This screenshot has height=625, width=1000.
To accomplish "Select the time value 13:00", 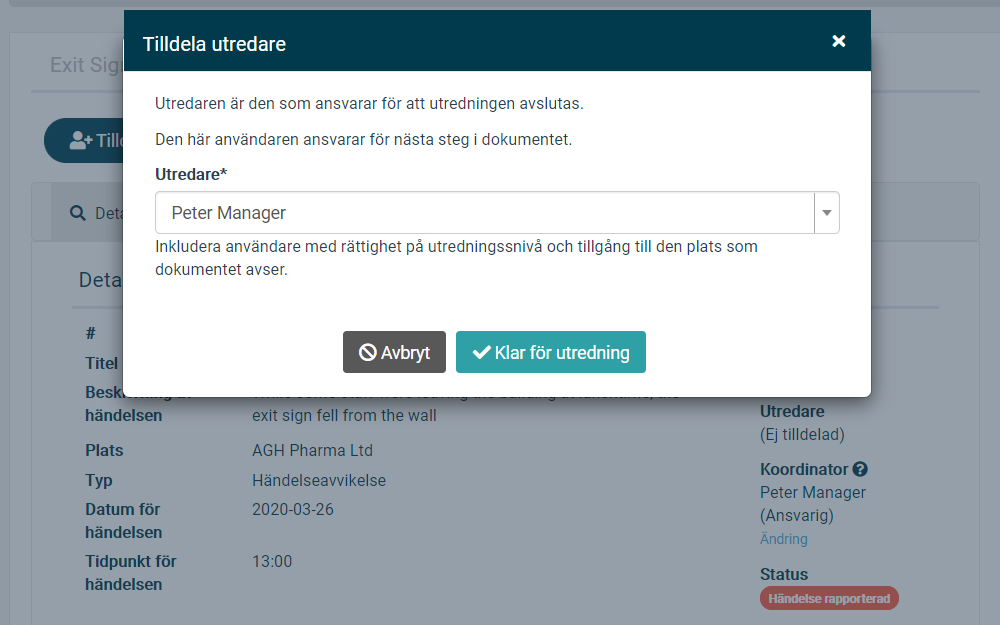I will click(272, 561).
